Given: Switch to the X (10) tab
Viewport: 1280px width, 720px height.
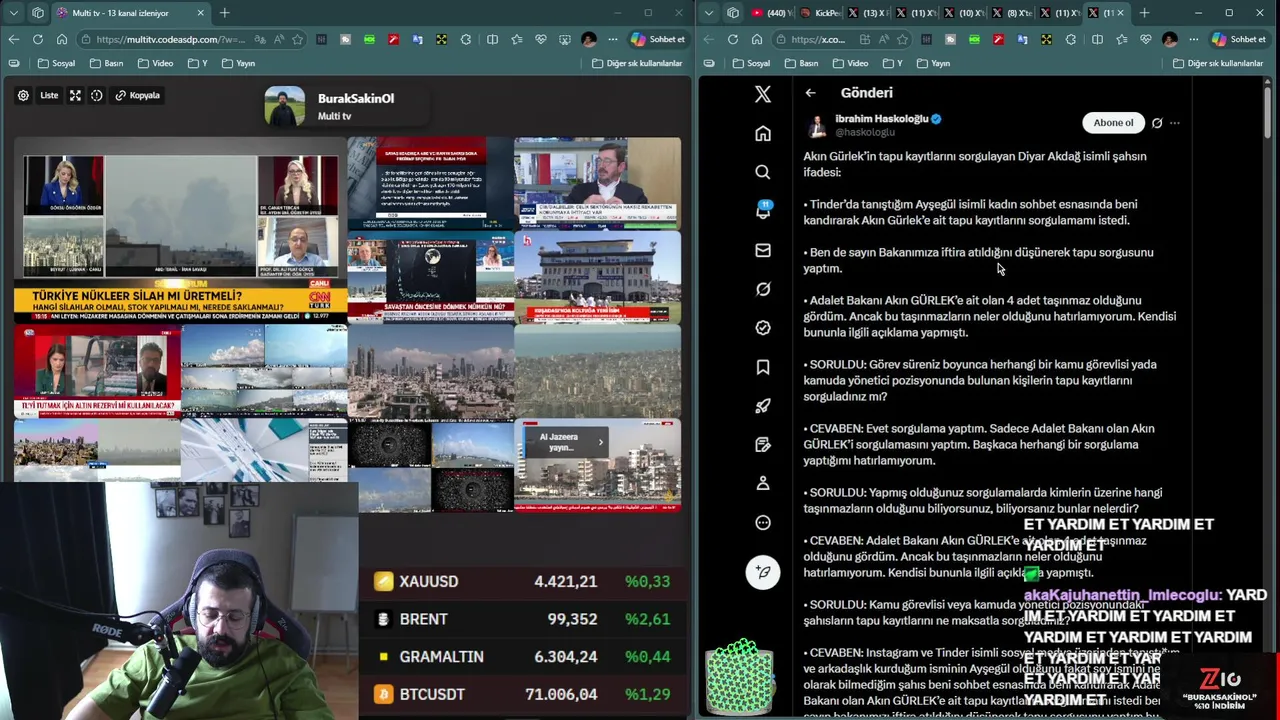Looking at the screenshot, I should click(962, 13).
